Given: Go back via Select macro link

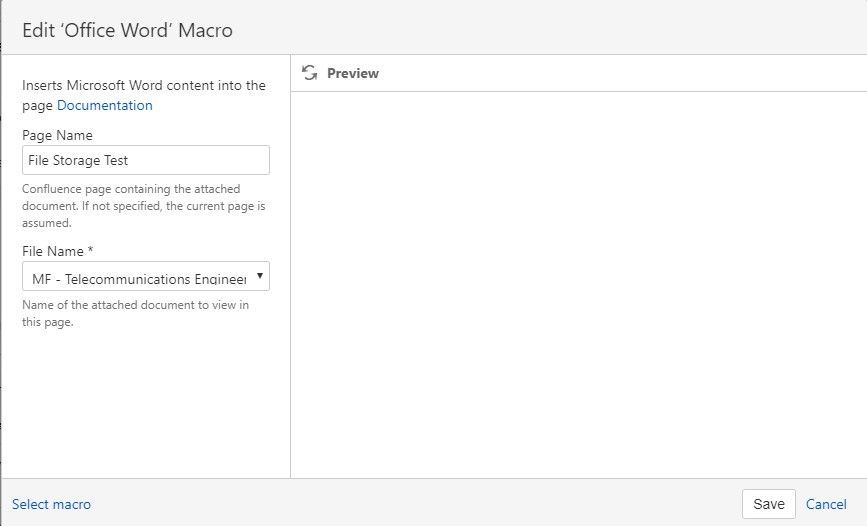Looking at the screenshot, I should [51, 504].
